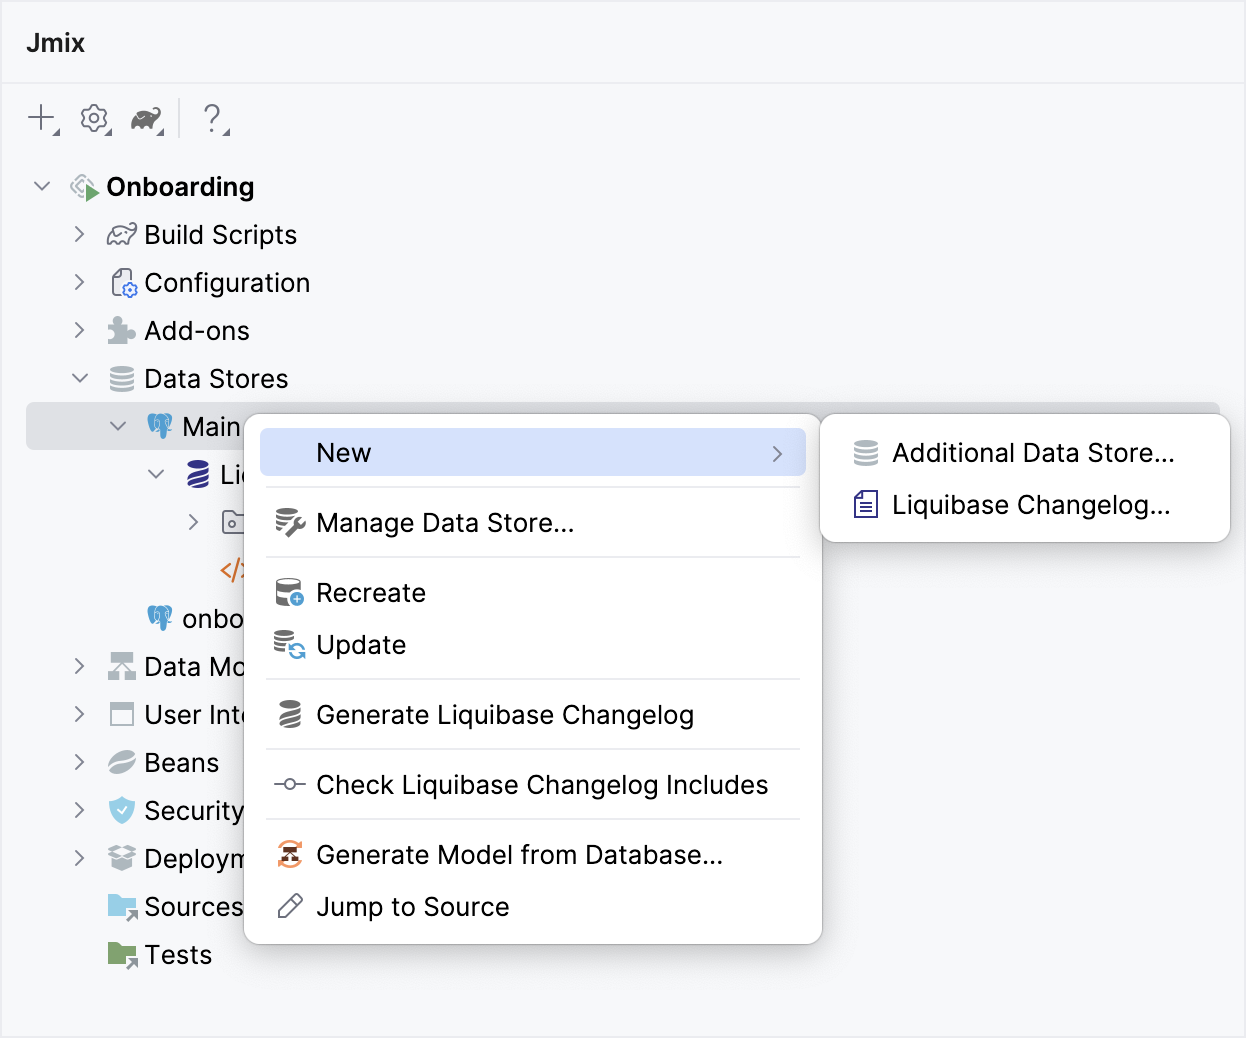Click the Generate Liquibase Changelog icon

click(290, 715)
